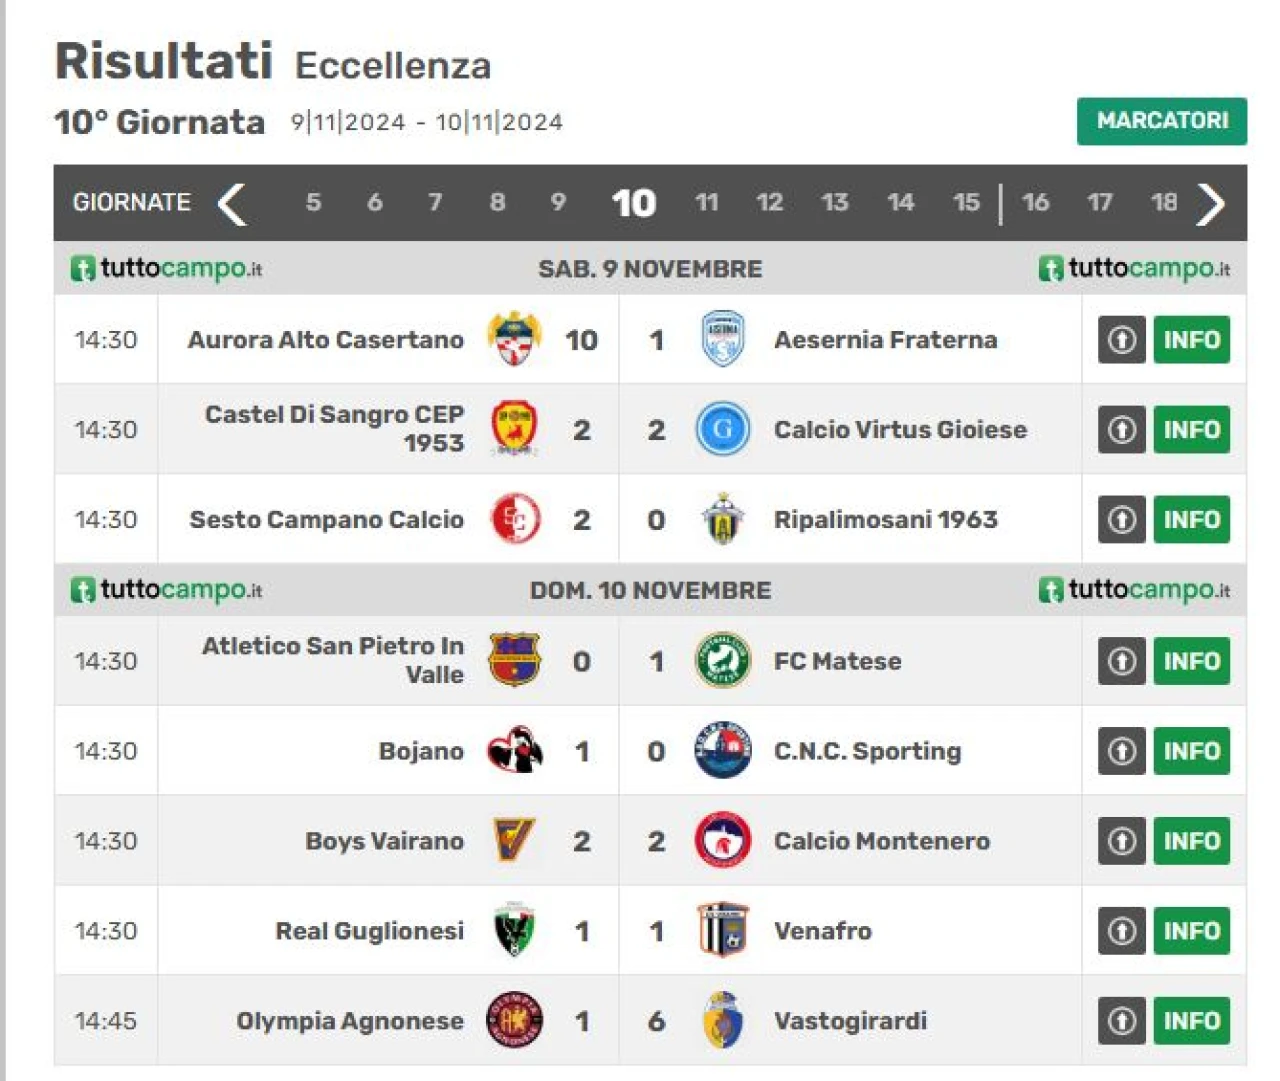Click the grey circle-arrow icon for Olympia Agnonese match
Image resolution: width=1280 pixels, height=1081 pixels.
tap(1122, 1021)
